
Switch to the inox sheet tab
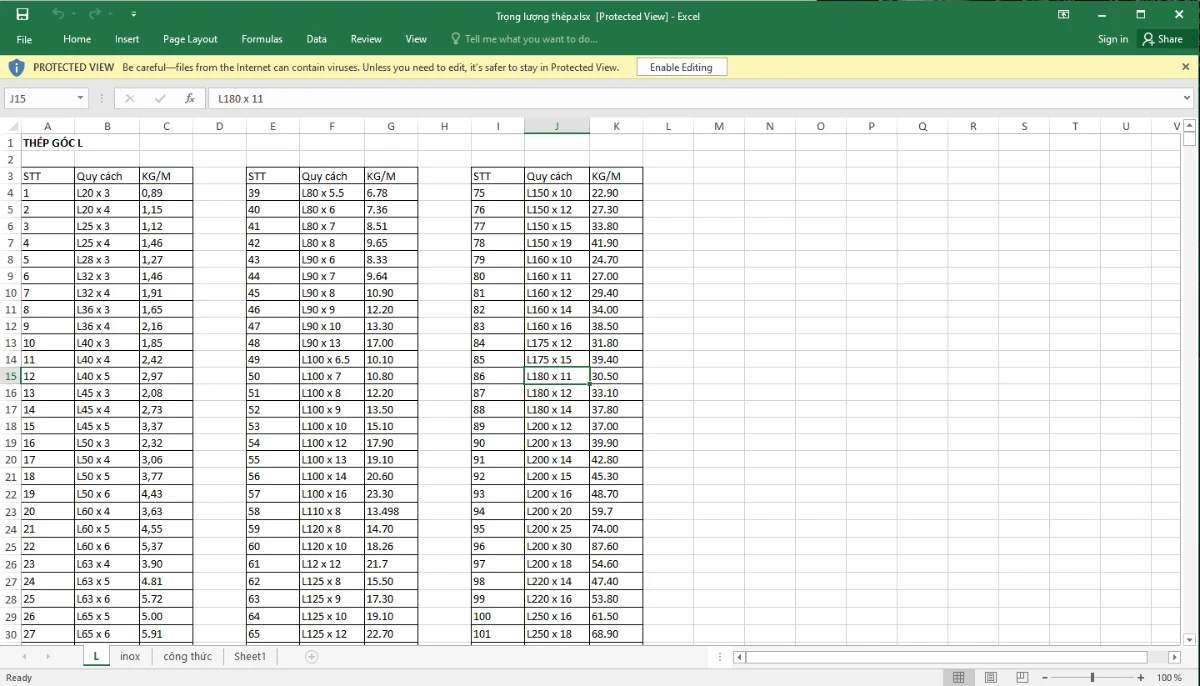tap(130, 656)
